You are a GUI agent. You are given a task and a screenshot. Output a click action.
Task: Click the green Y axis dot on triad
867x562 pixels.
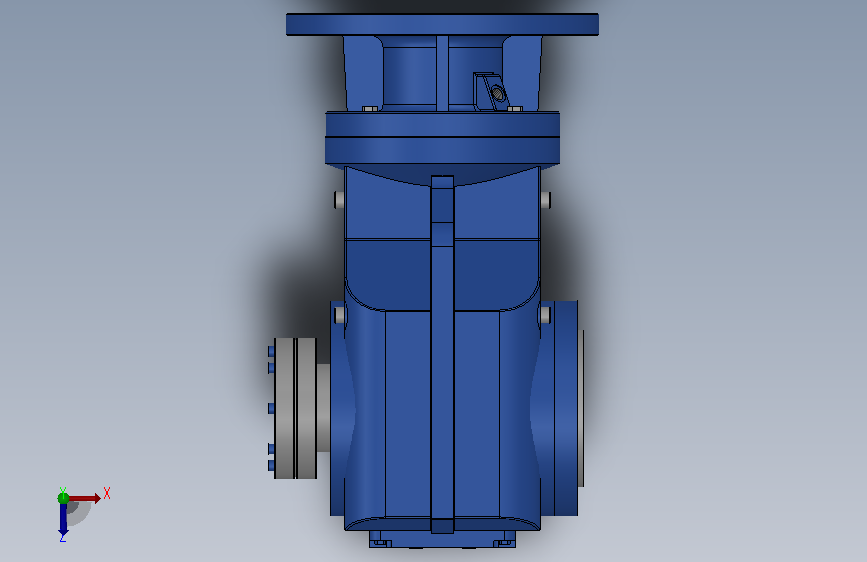coord(63,498)
